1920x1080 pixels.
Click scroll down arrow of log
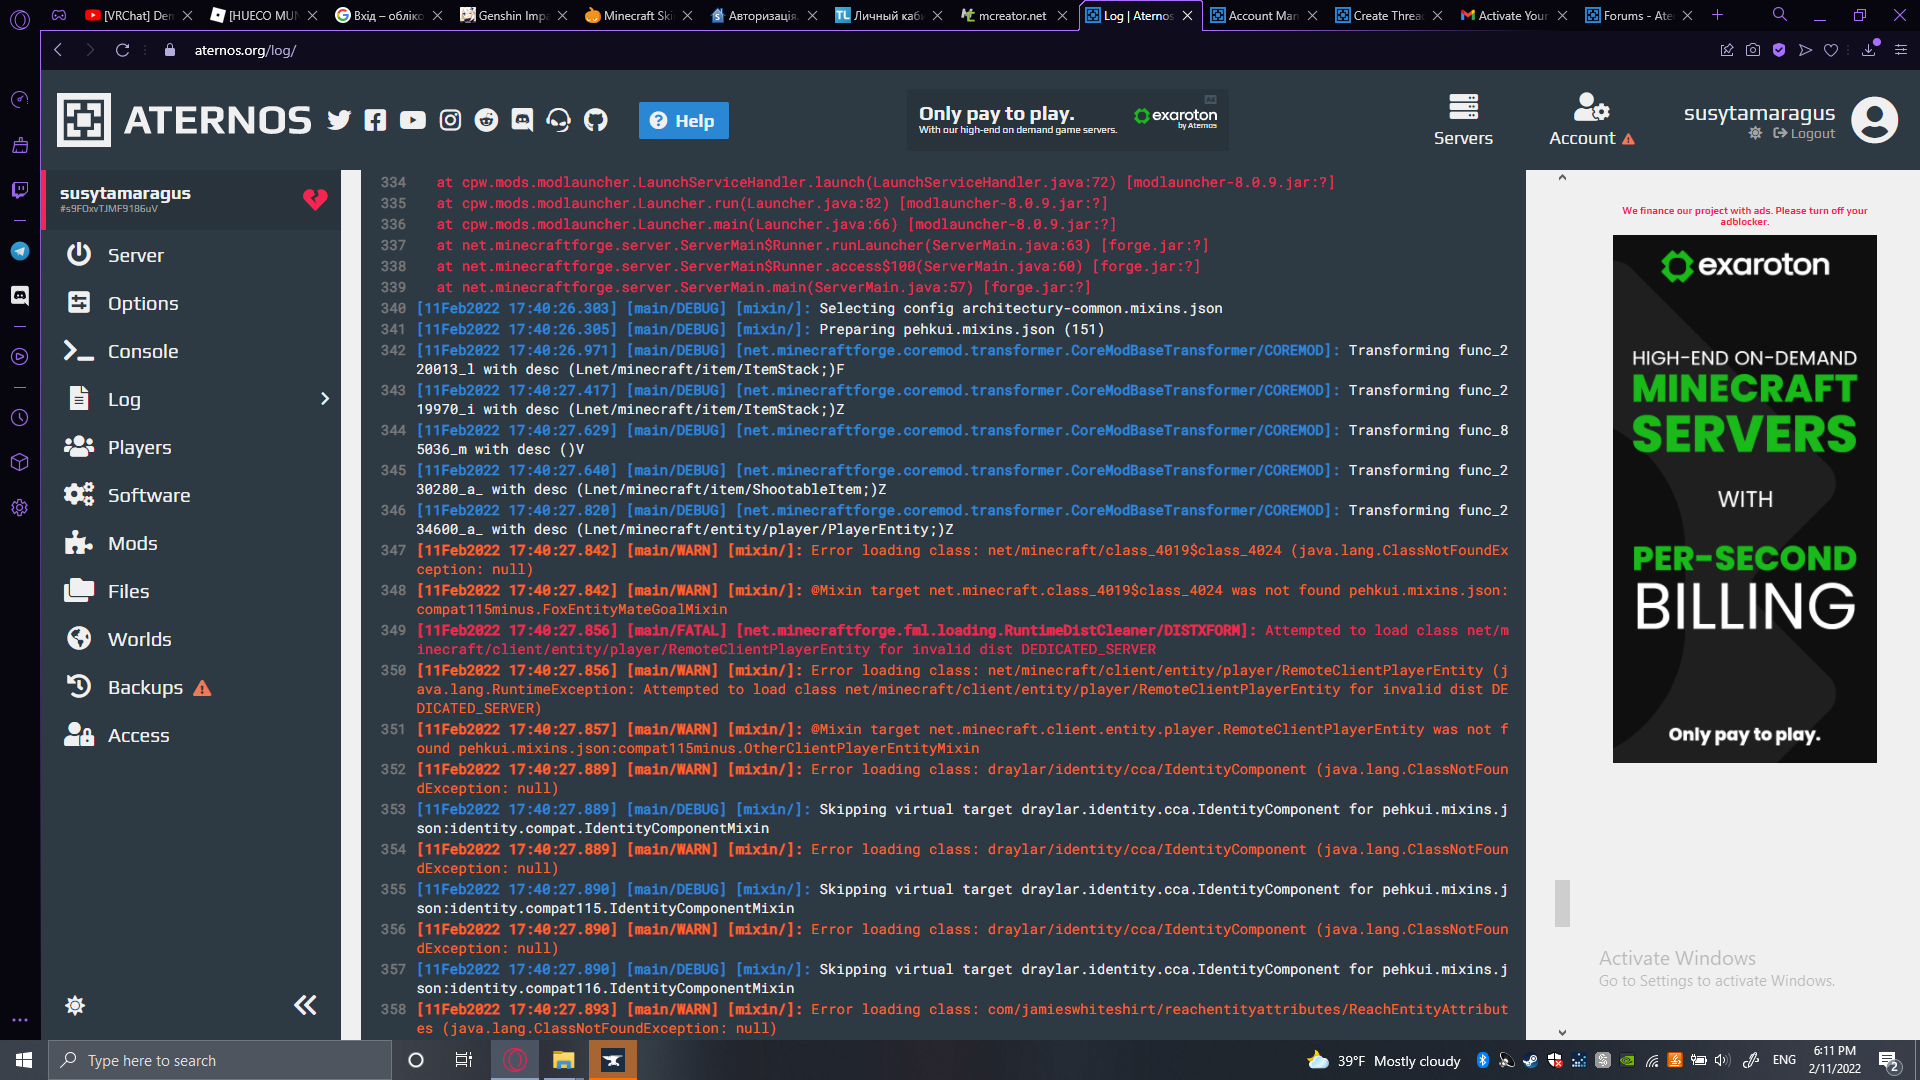coord(1562,1032)
